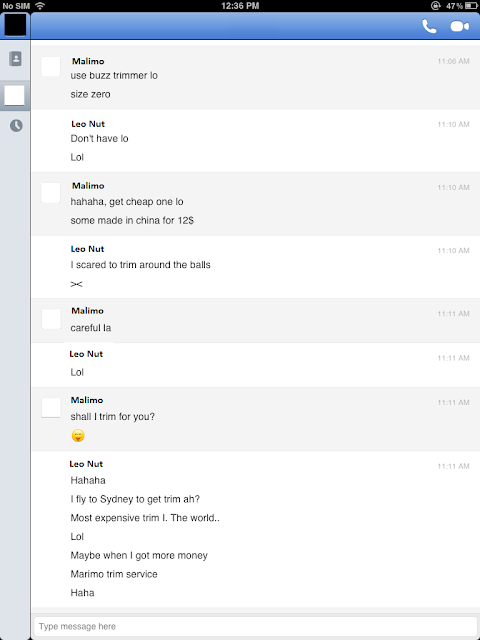Screen dimensions: 480x640
Task: Click the Type message here field
Action: (x=256, y=626)
